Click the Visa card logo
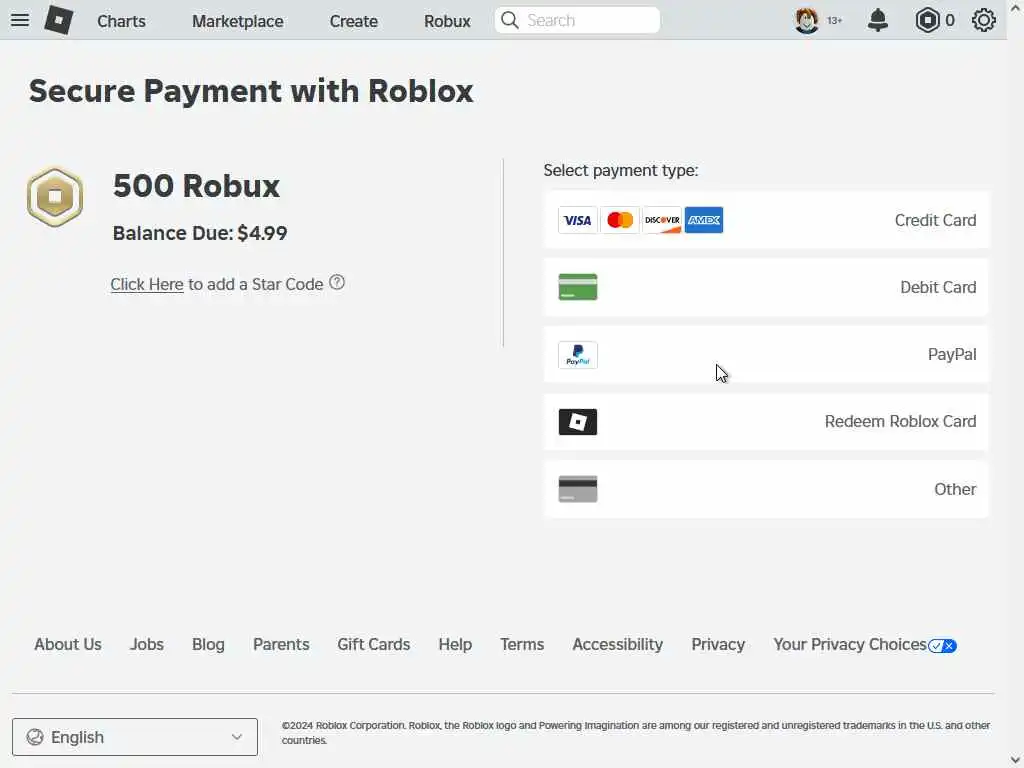The height and width of the screenshot is (768, 1024). 577,220
